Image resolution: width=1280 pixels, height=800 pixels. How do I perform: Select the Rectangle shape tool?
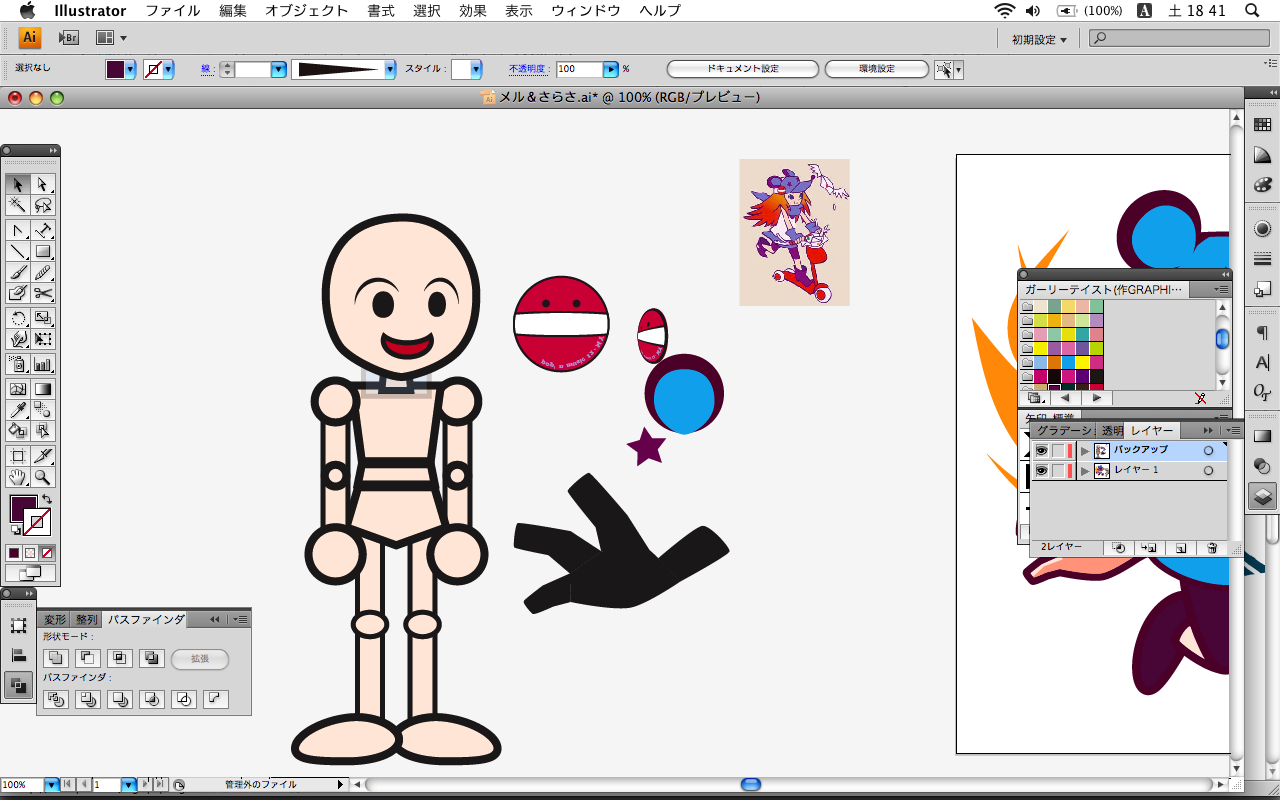coord(43,251)
